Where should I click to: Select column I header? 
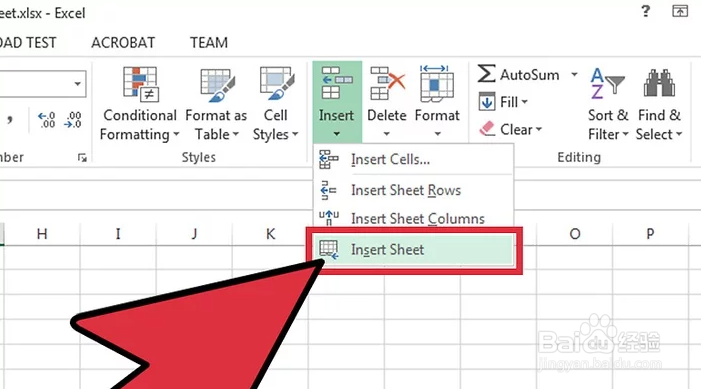[x=118, y=234]
